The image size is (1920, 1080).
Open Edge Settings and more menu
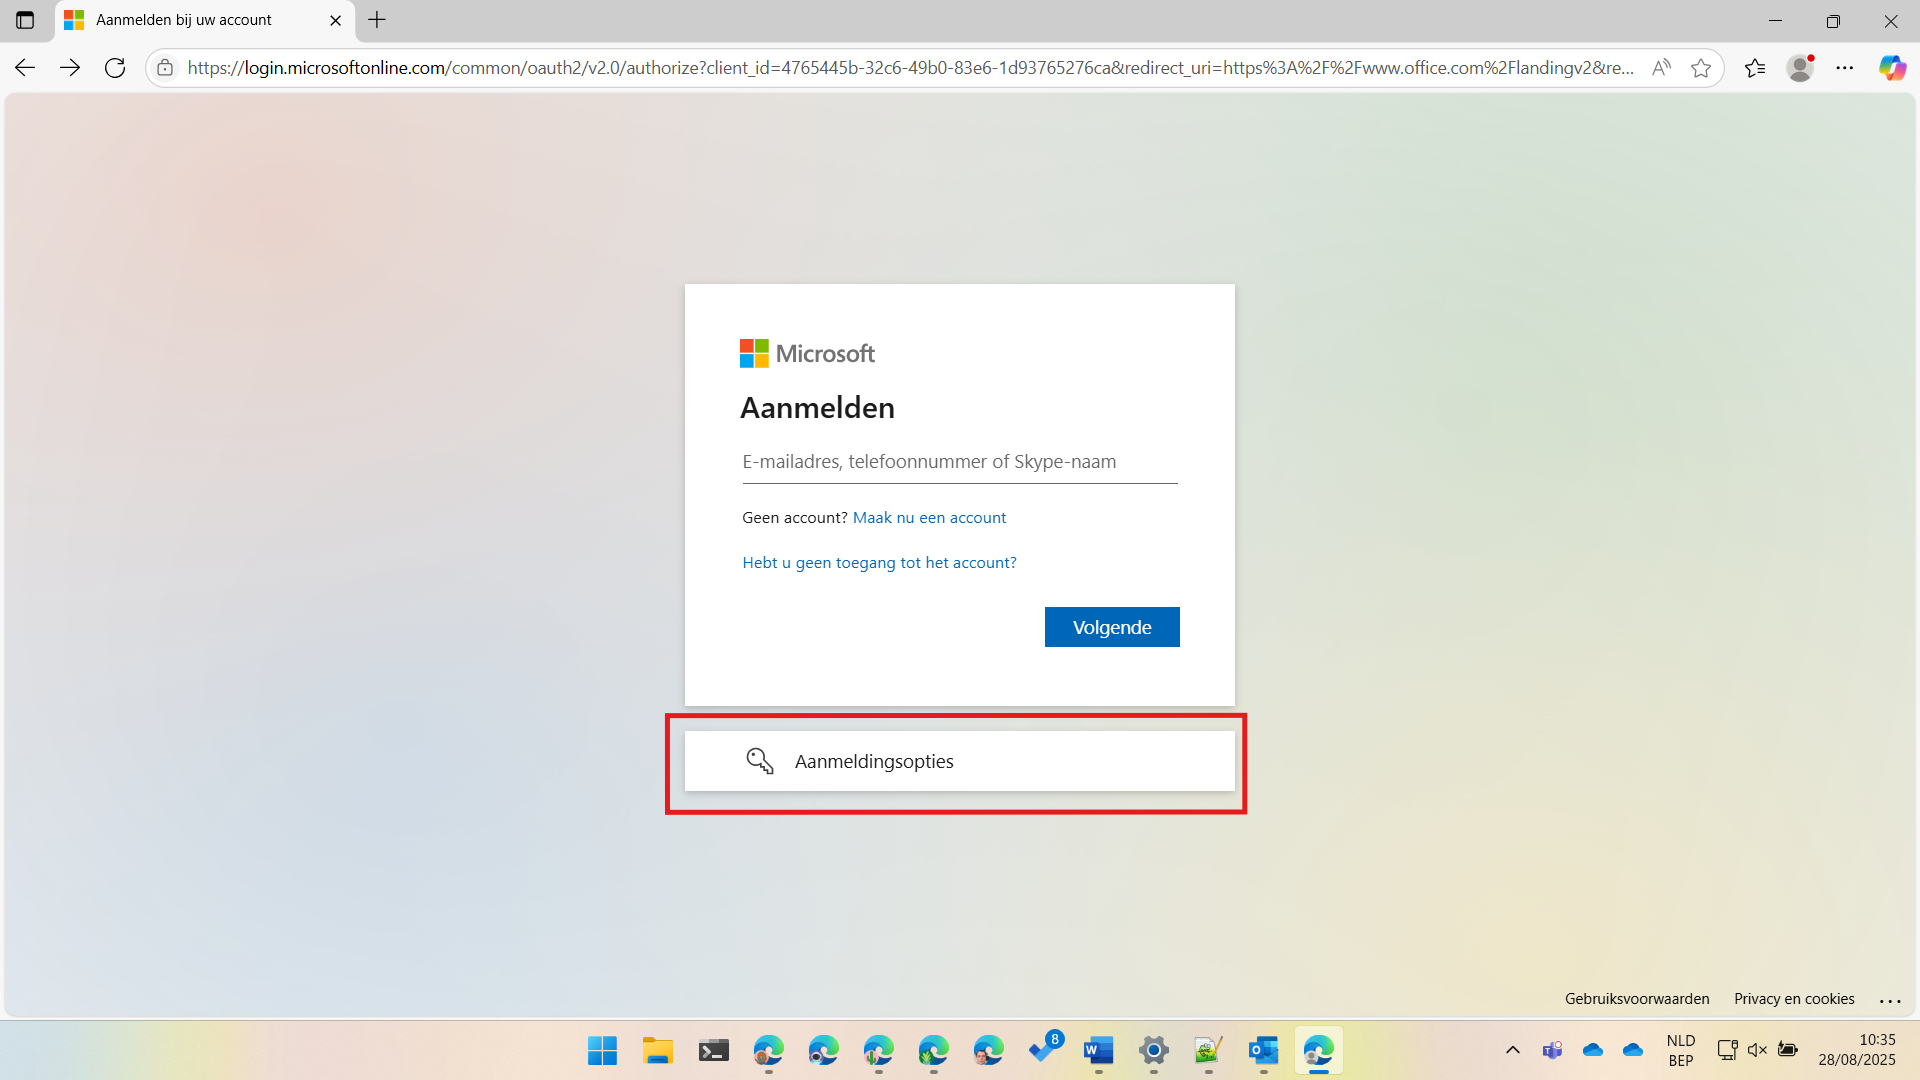pyautogui.click(x=1845, y=68)
